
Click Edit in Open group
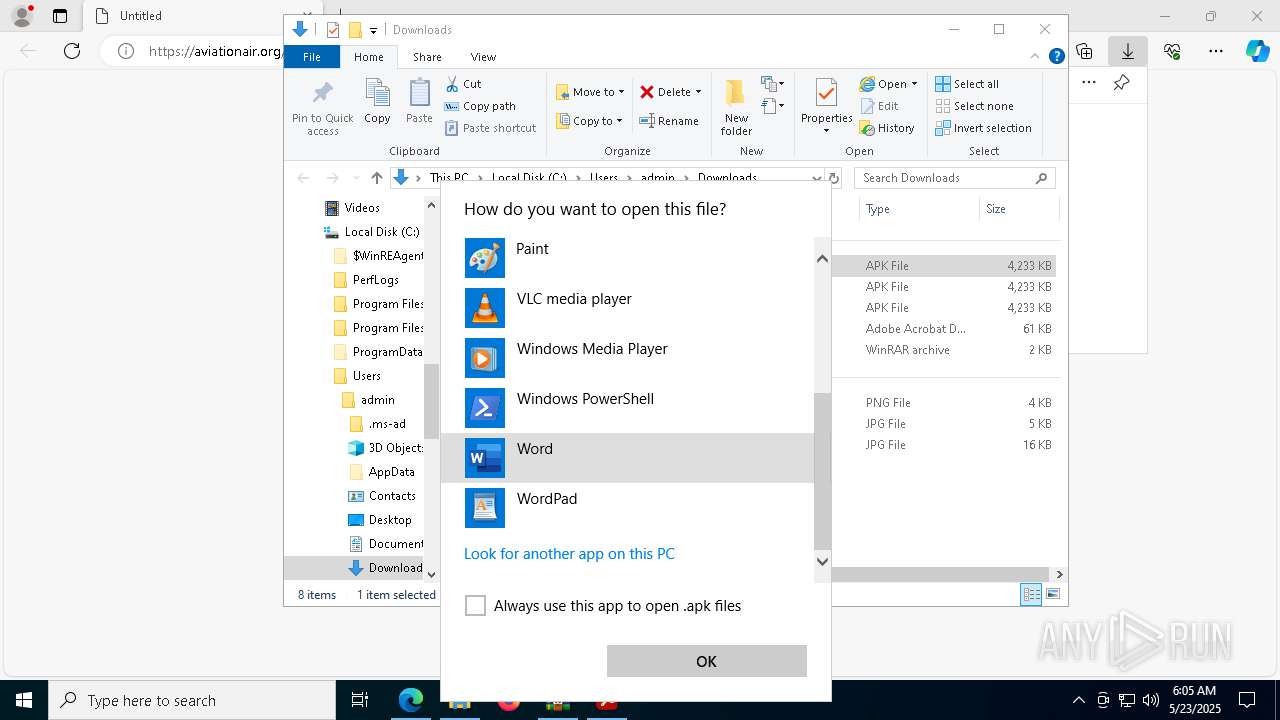click(x=879, y=106)
